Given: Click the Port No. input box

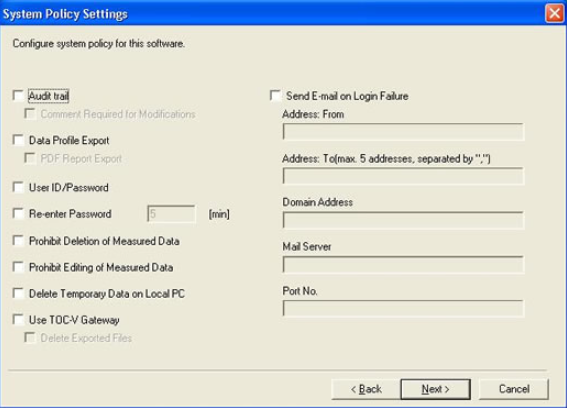Looking at the screenshot, I should tap(403, 309).
